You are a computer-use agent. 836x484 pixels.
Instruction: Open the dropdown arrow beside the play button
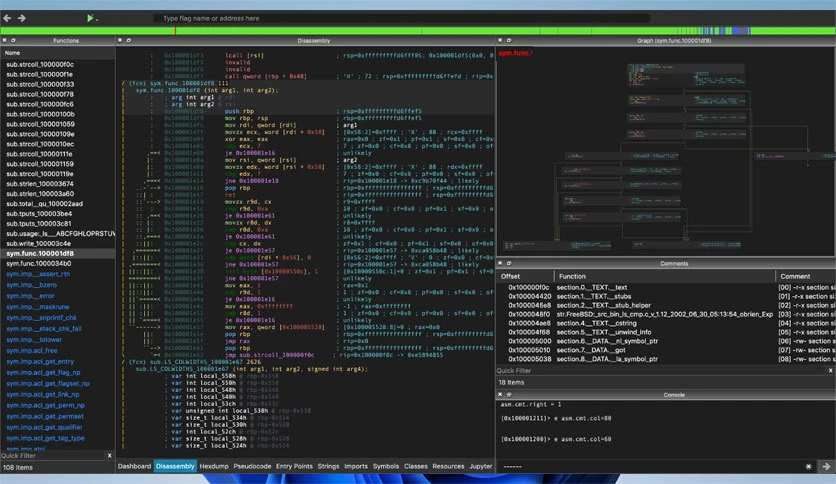[97, 20]
